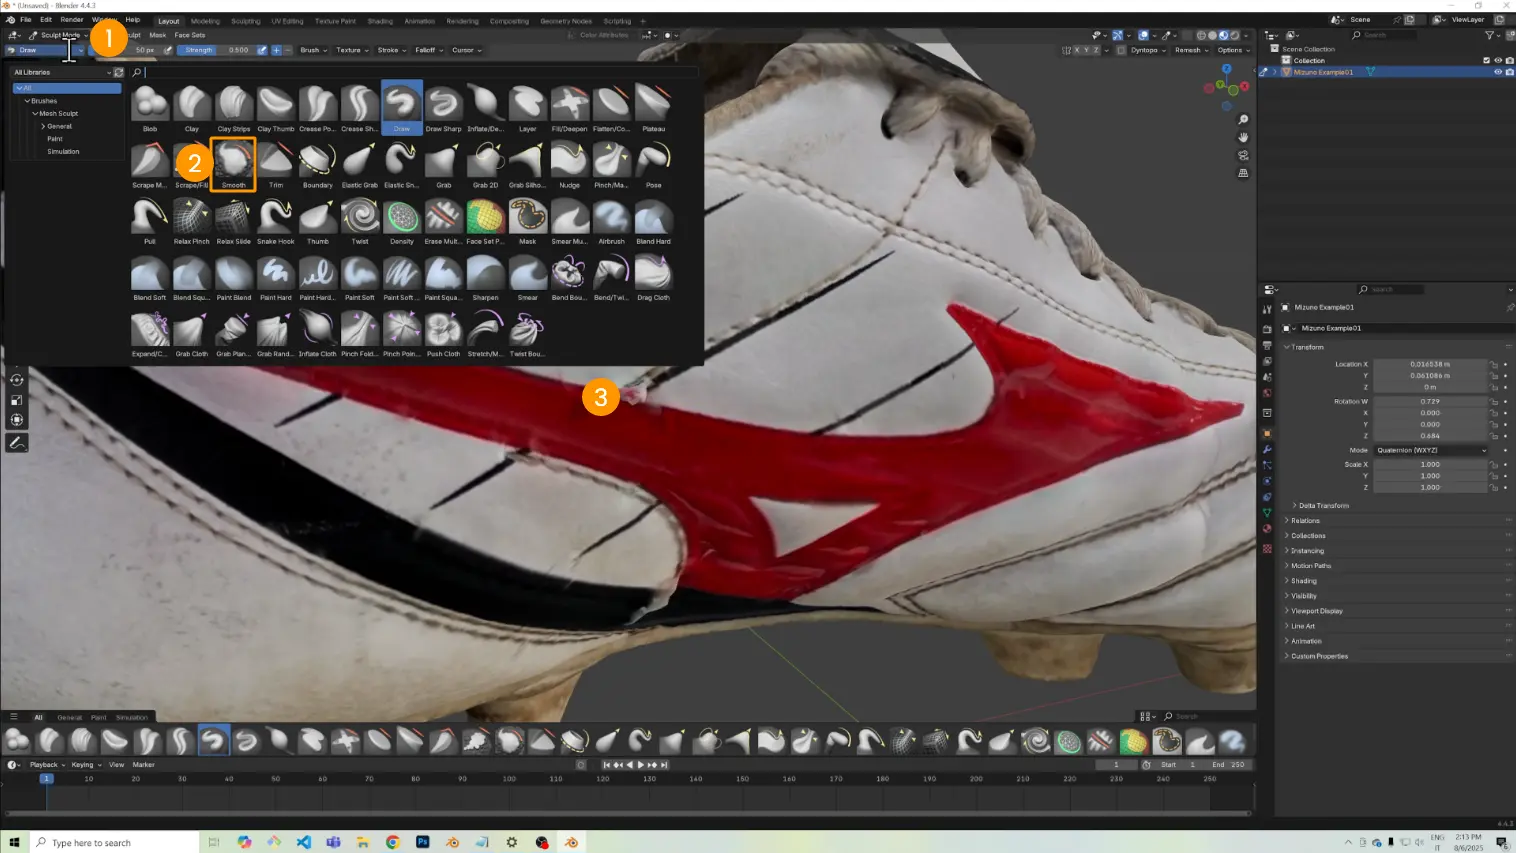
Task: Hide Mizuno Example01 using eye icon
Action: 1497,72
